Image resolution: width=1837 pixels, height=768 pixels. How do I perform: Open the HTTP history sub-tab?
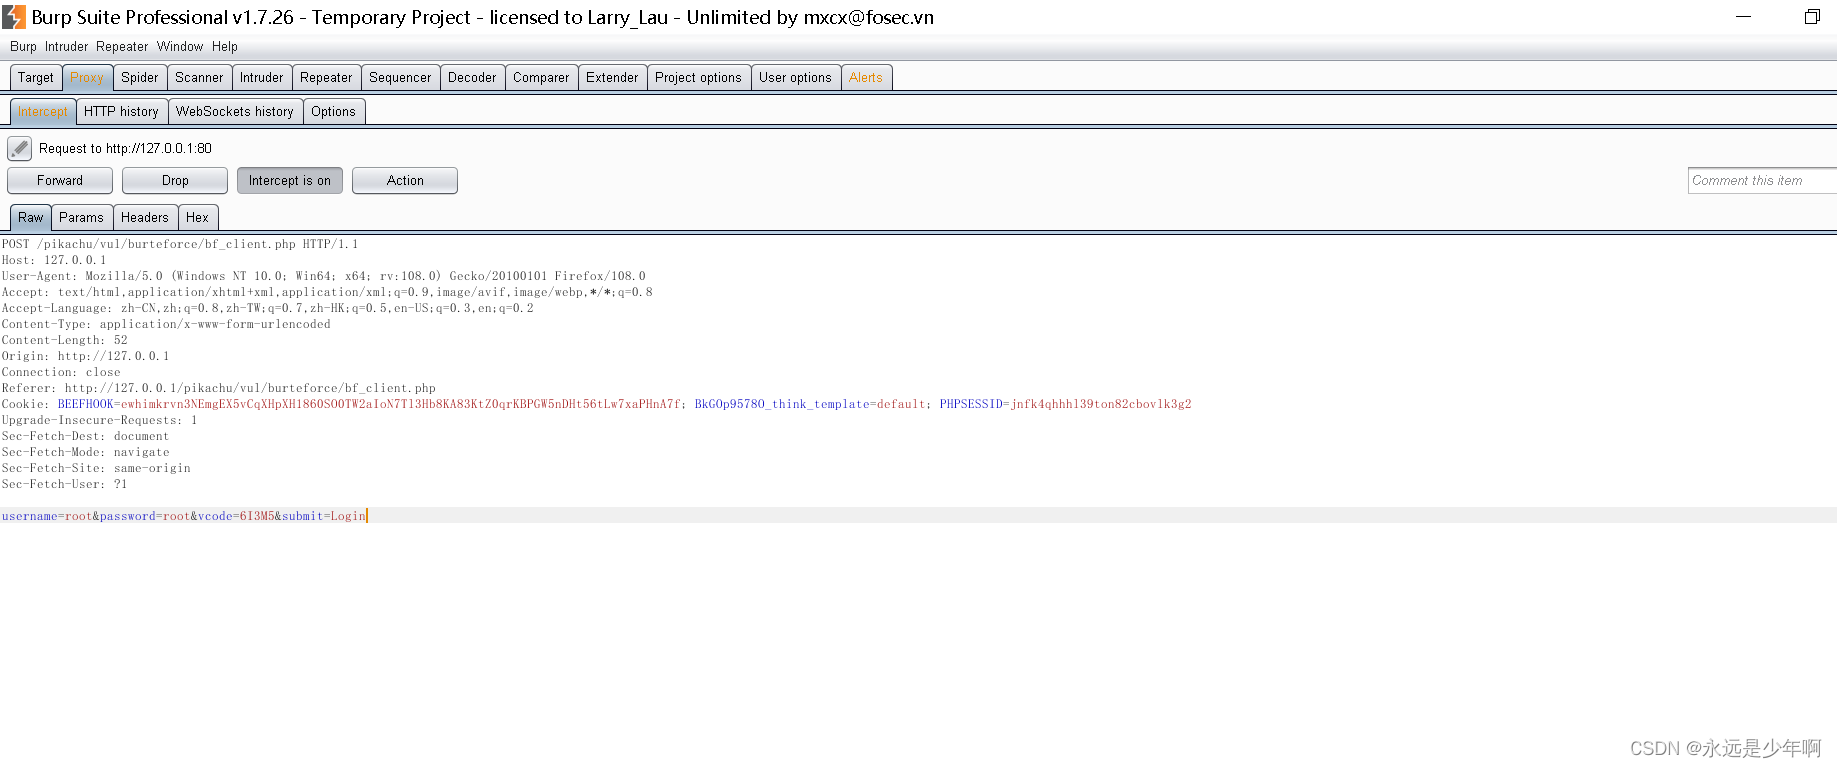coord(121,112)
